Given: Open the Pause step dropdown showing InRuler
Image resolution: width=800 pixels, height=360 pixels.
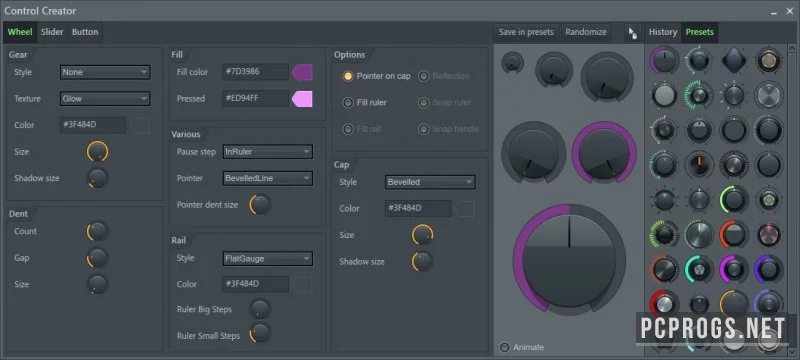Looking at the screenshot, I should pyautogui.click(x=268, y=152).
